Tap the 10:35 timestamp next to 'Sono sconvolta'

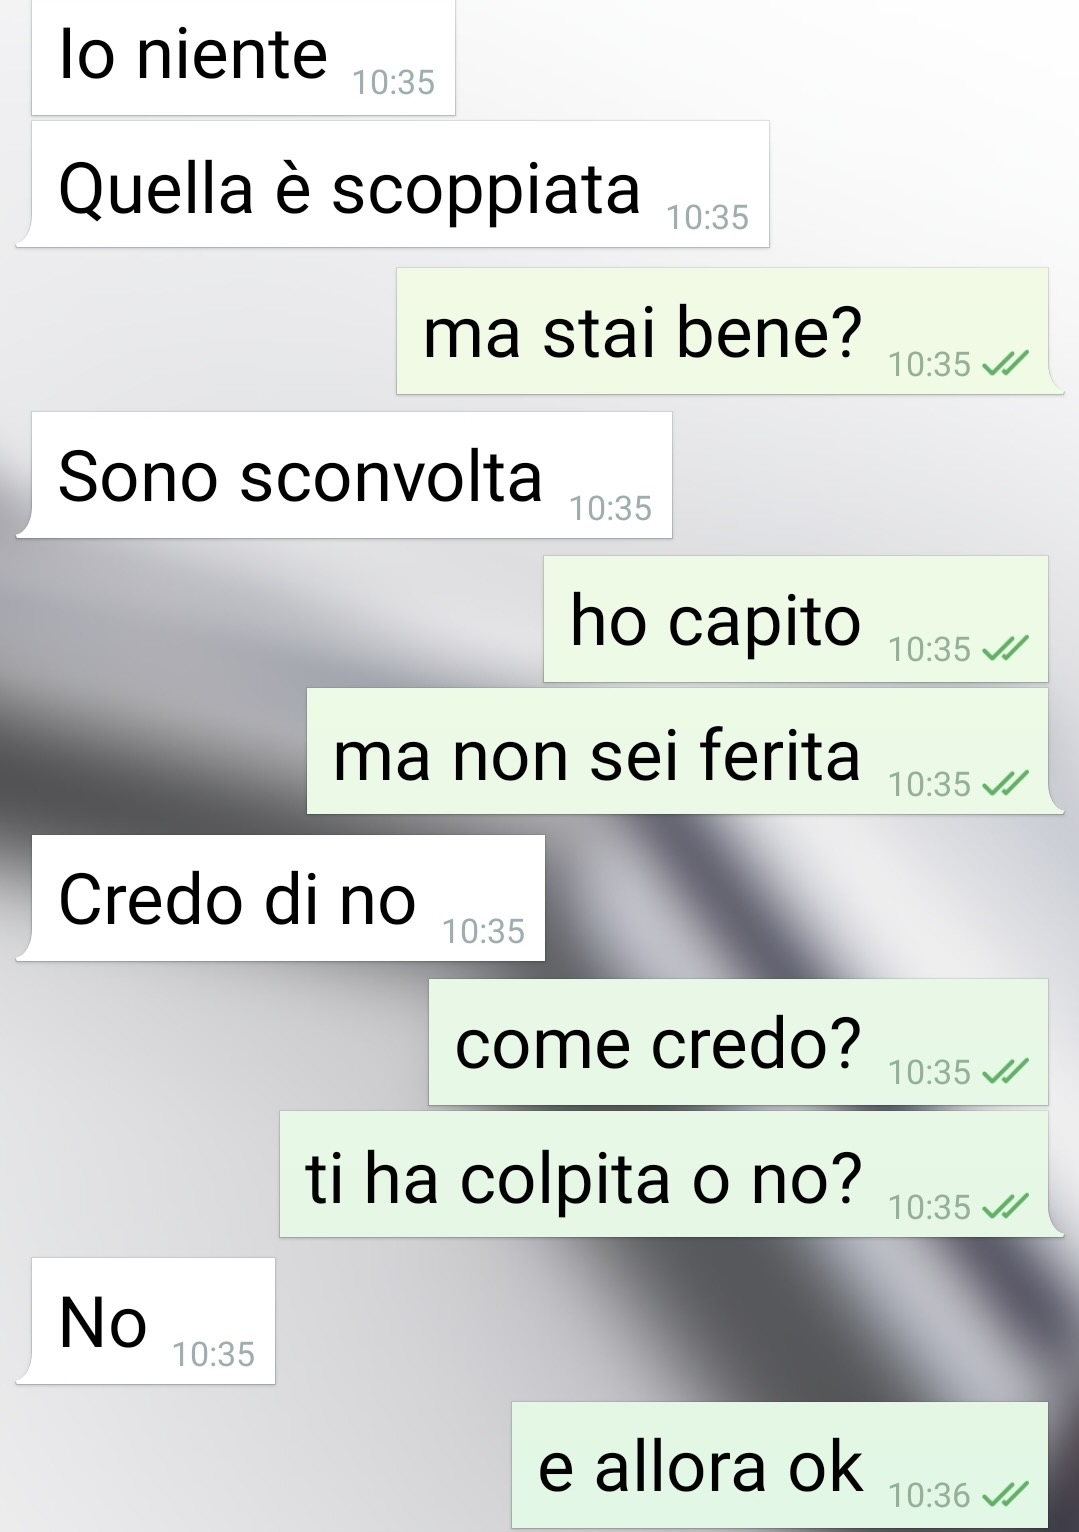click(610, 509)
